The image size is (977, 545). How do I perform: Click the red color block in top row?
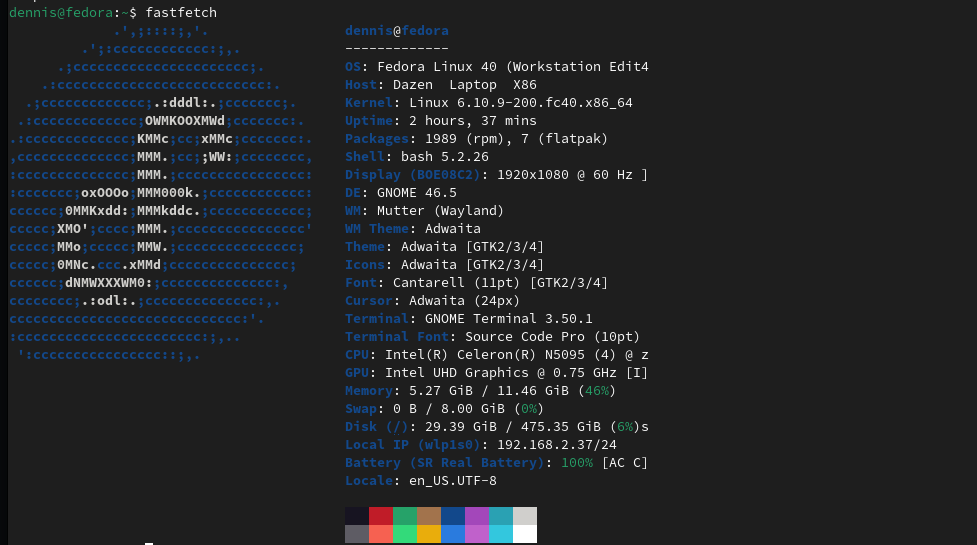381,515
